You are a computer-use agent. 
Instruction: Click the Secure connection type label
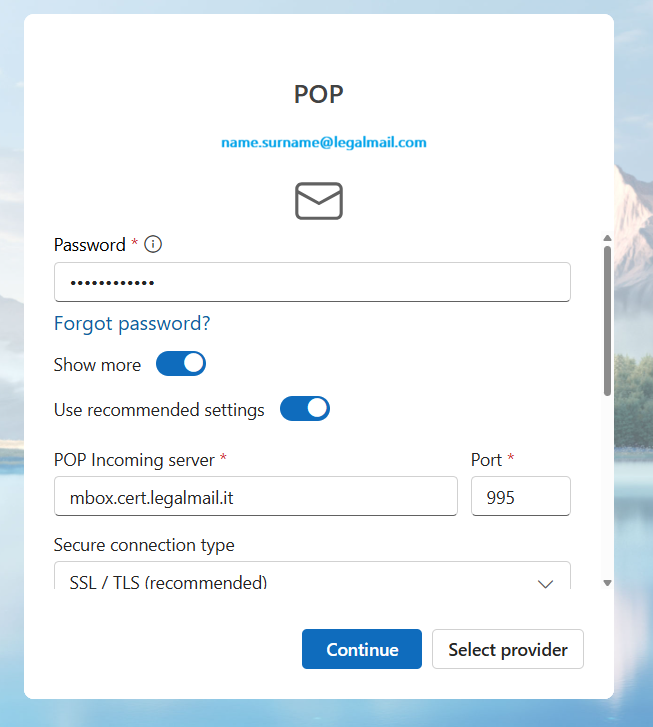(x=143, y=545)
